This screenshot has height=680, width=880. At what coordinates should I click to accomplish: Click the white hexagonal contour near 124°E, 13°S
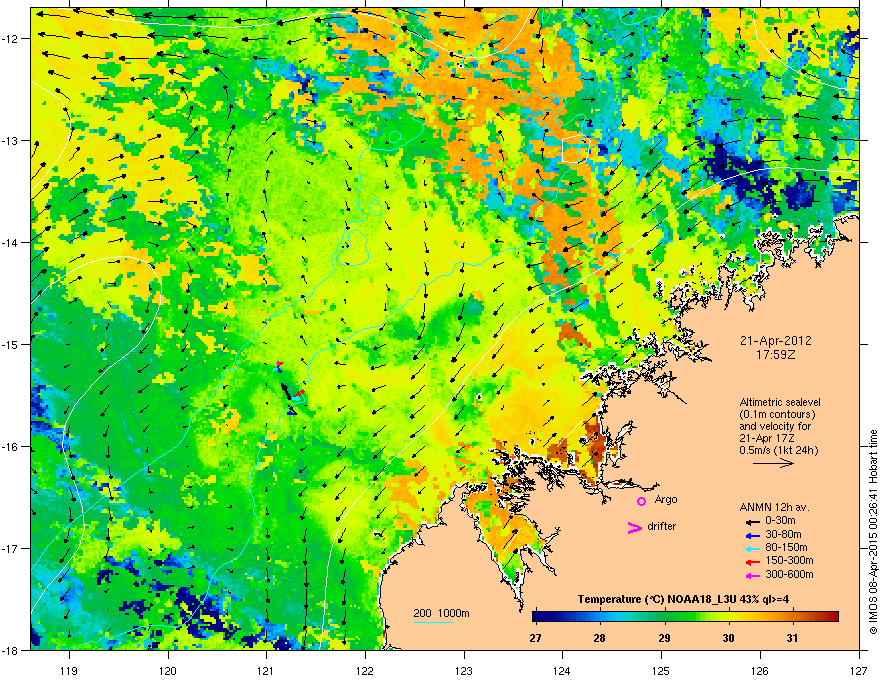coord(576,148)
